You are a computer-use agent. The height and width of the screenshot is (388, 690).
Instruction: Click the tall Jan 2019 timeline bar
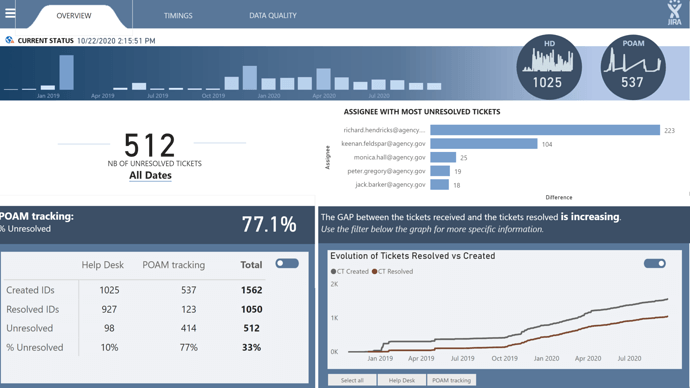point(66,72)
